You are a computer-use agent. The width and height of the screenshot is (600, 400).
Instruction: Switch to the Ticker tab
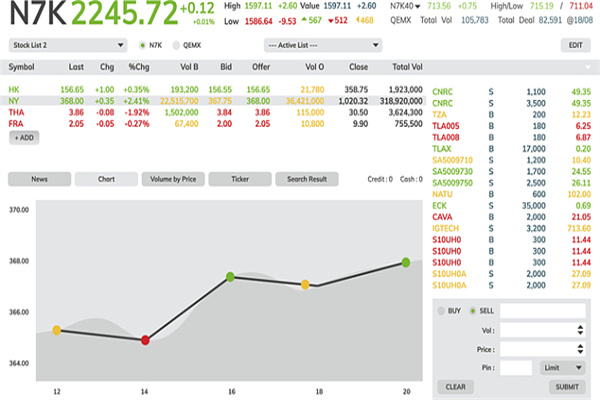[x=240, y=179]
